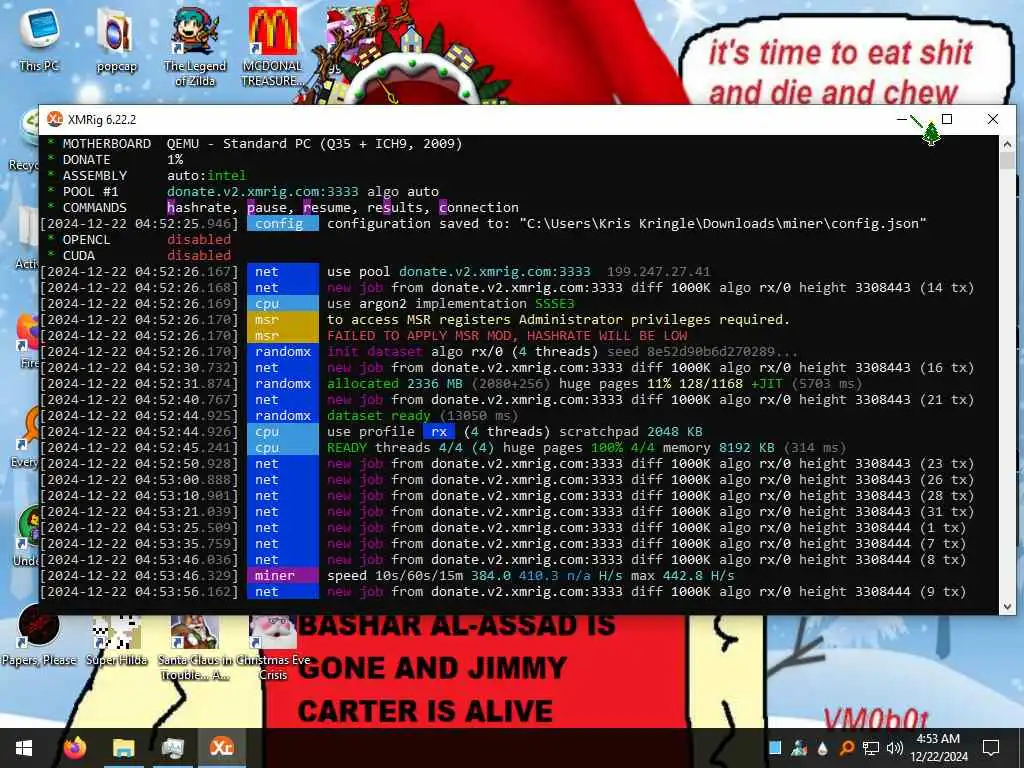Viewport: 1024px width, 768px height.
Task: Click the water droplet tray icon
Action: click(822, 748)
